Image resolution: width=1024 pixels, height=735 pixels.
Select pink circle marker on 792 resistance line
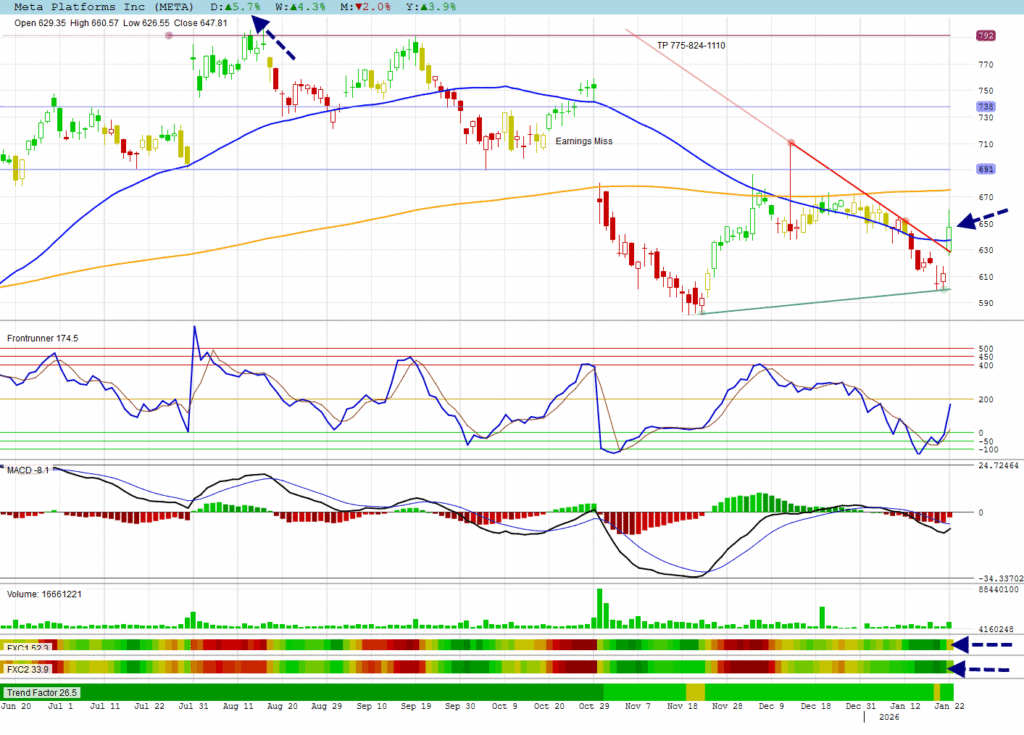click(x=169, y=36)
